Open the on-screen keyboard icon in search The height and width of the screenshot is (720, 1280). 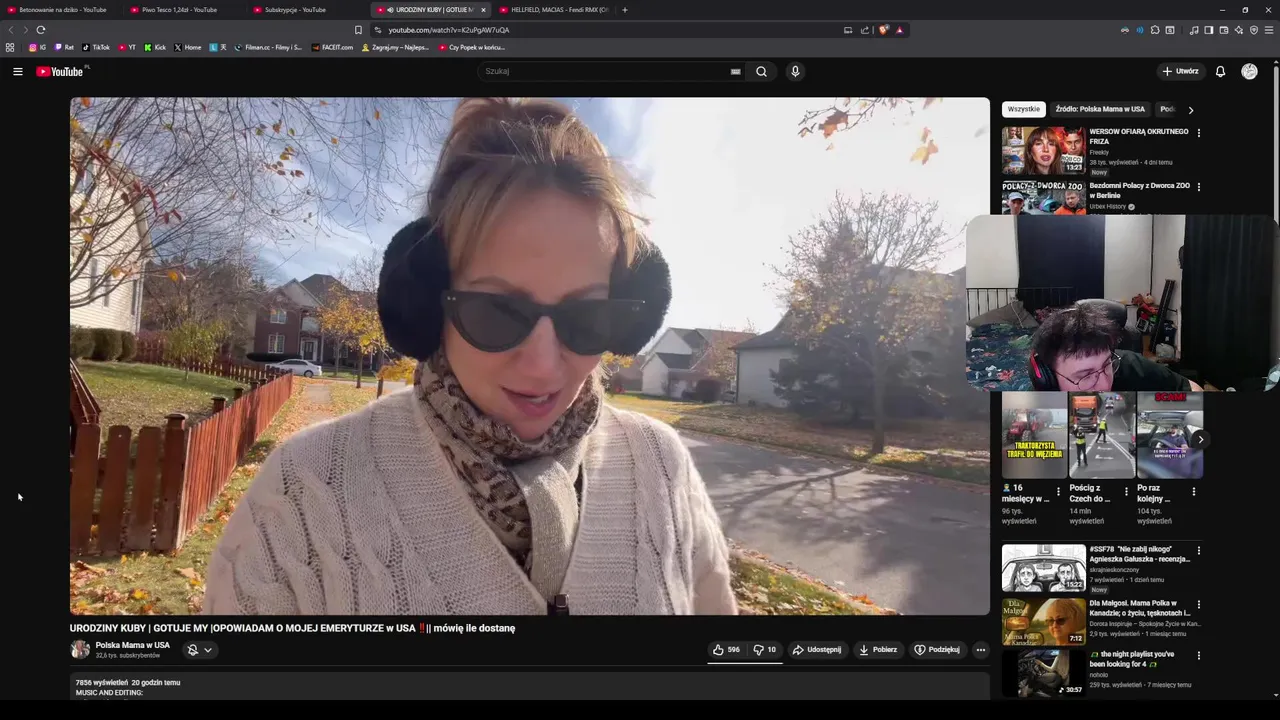click(735, 71)
